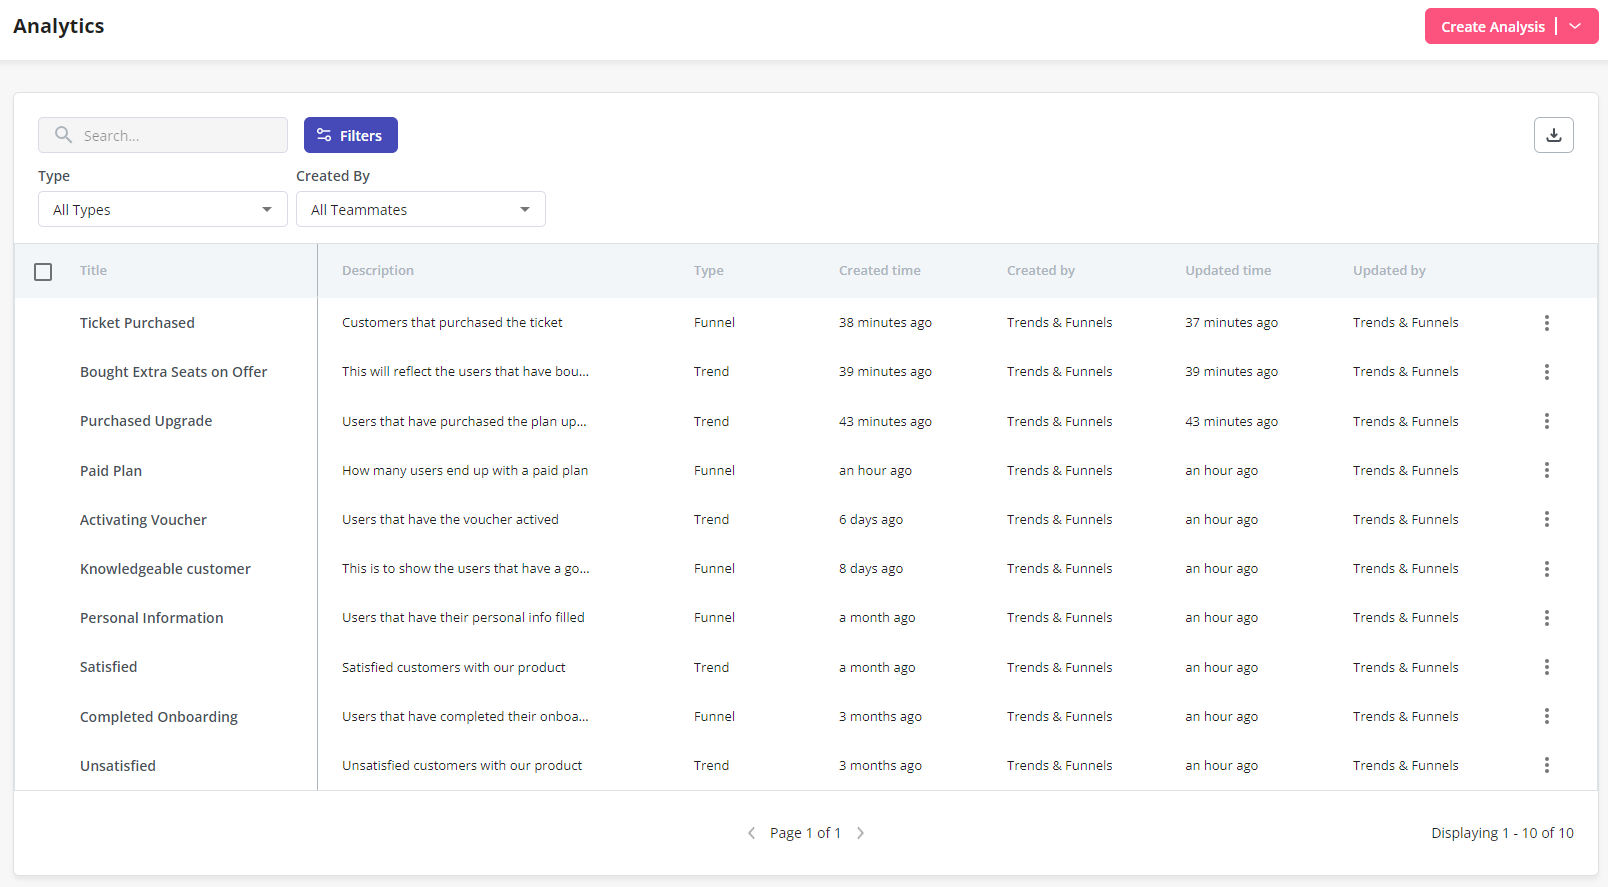
Task: Focus the Search input field
Action: pos(175,135)
